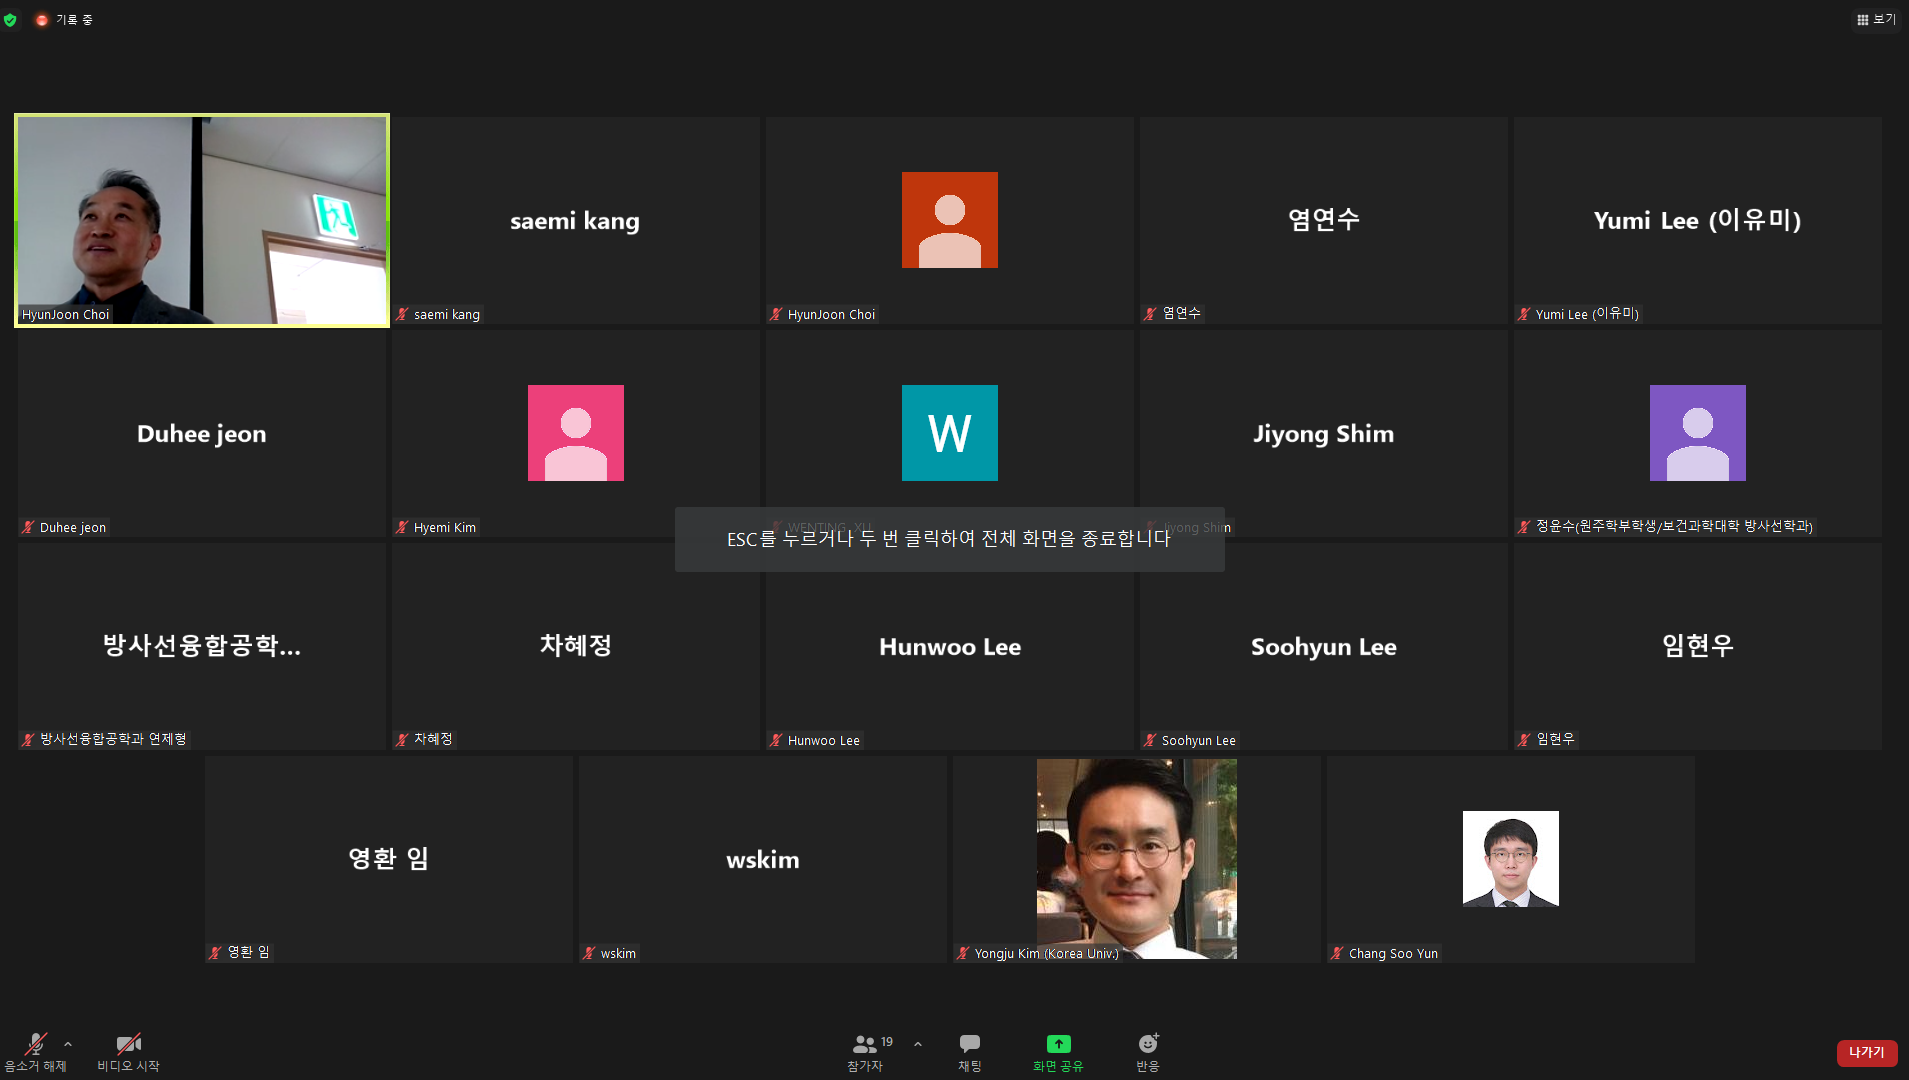Open the audio options arrow beside mute
Image resolution: width=1909 pixels, height=1080 pixels.
point(68,1044)
